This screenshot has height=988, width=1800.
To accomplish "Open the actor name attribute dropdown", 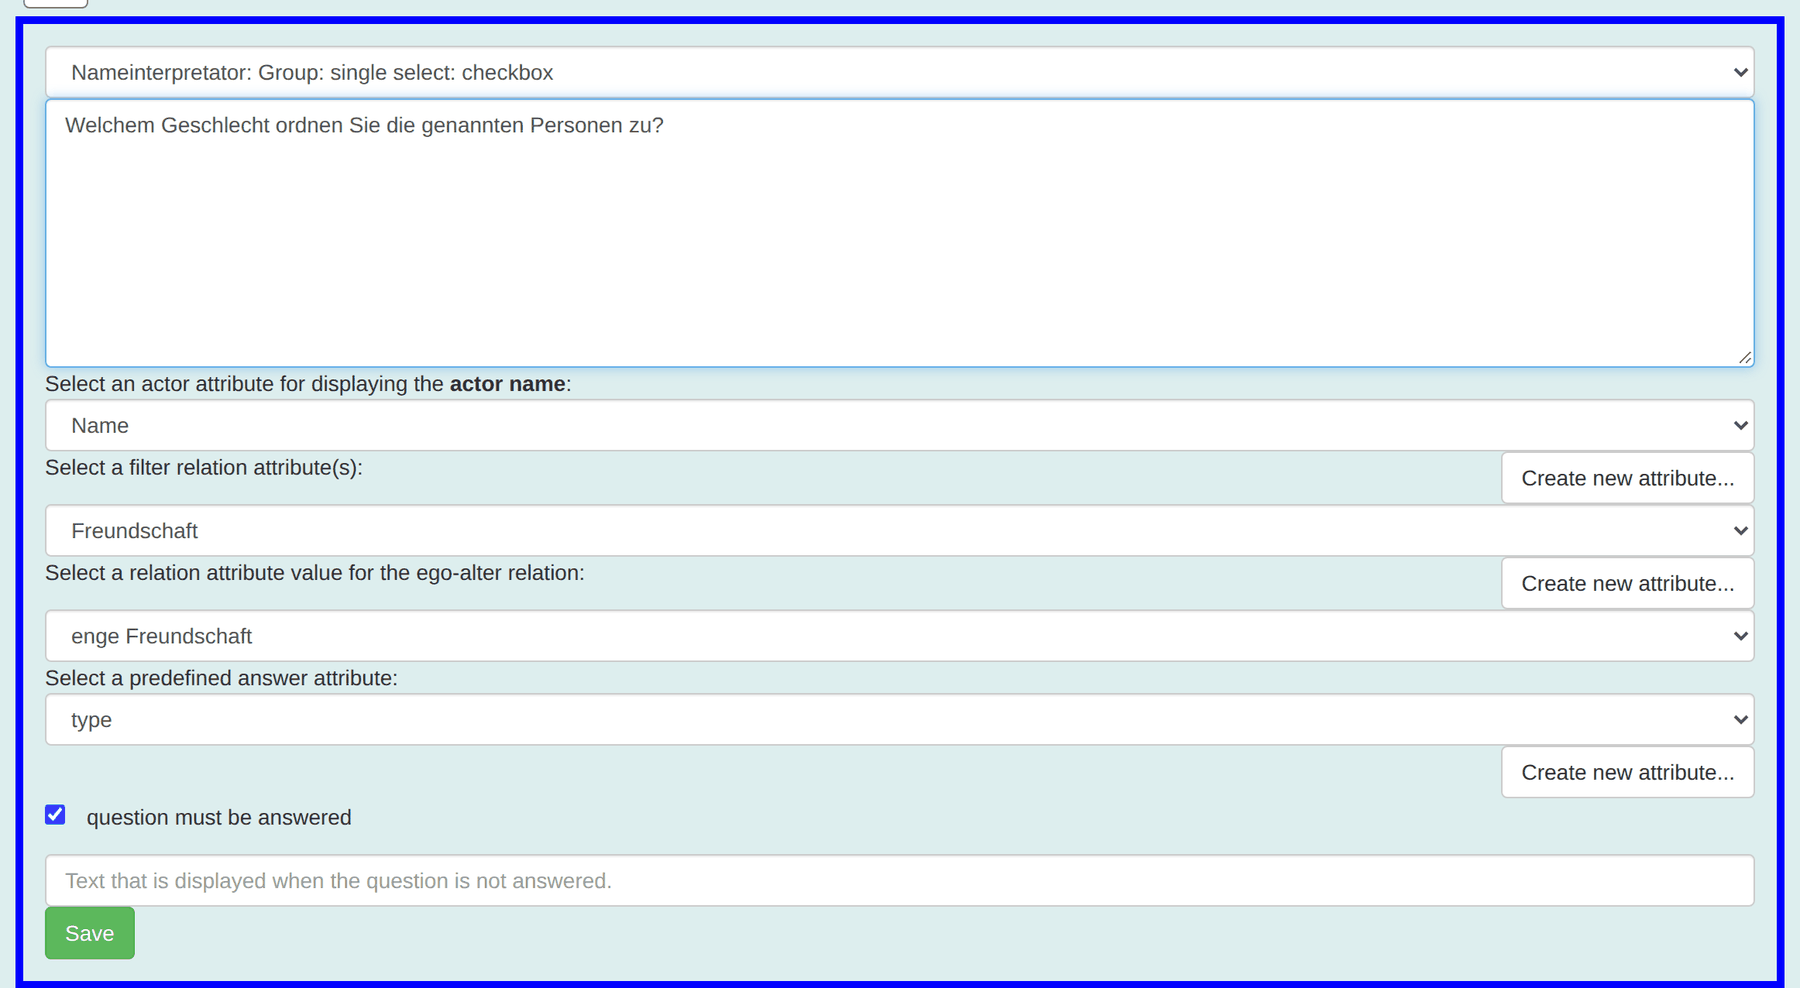I will coord(899,425).
